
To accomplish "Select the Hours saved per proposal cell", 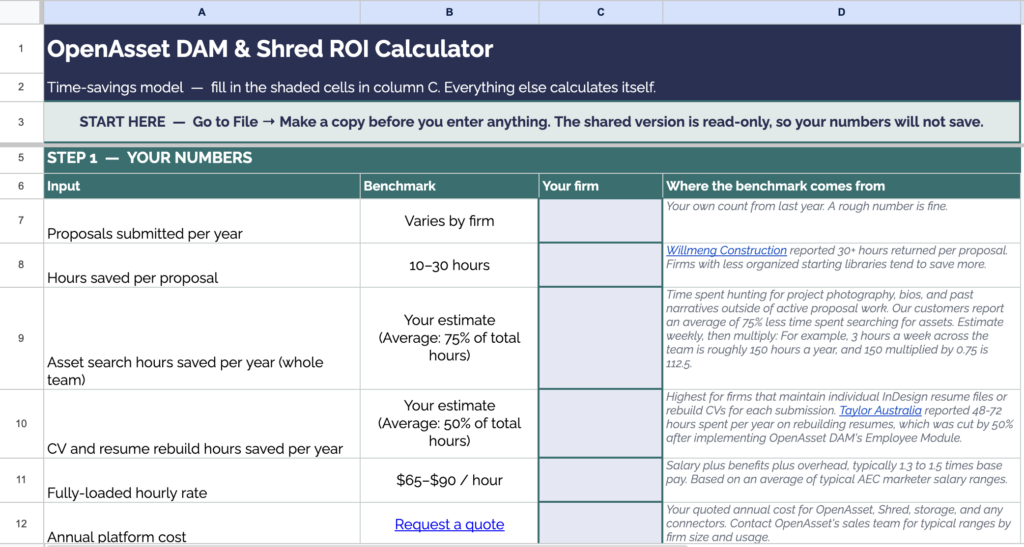I will click(x=202, y=265).
